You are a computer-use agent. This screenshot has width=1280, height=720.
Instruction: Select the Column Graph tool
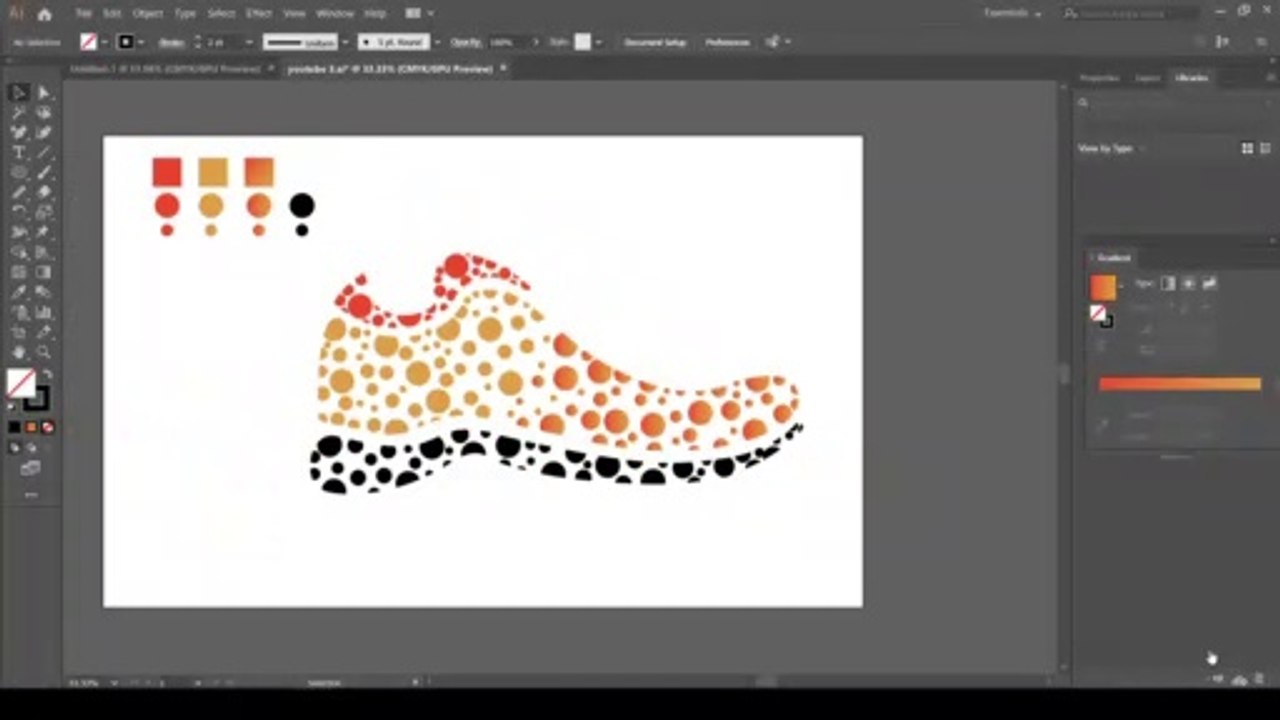pos(44,312)
